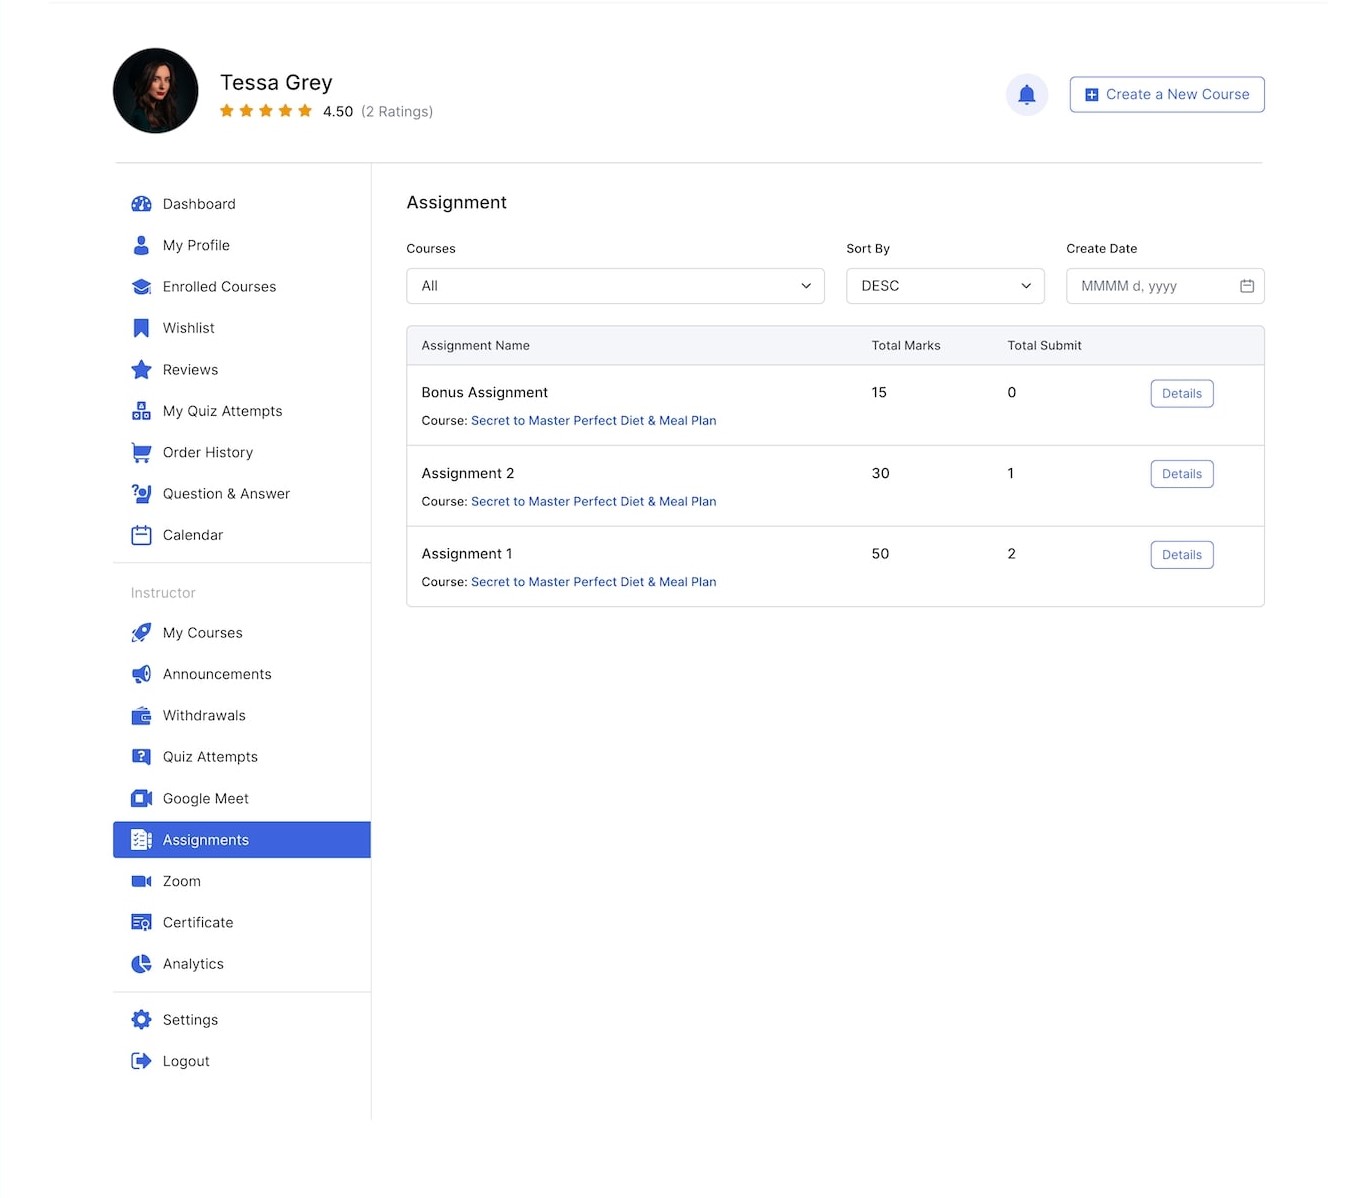Expand the Sort By DESC dropdown
The width and height of the screenshot is (1367, 1198).
tap(944, 286)
